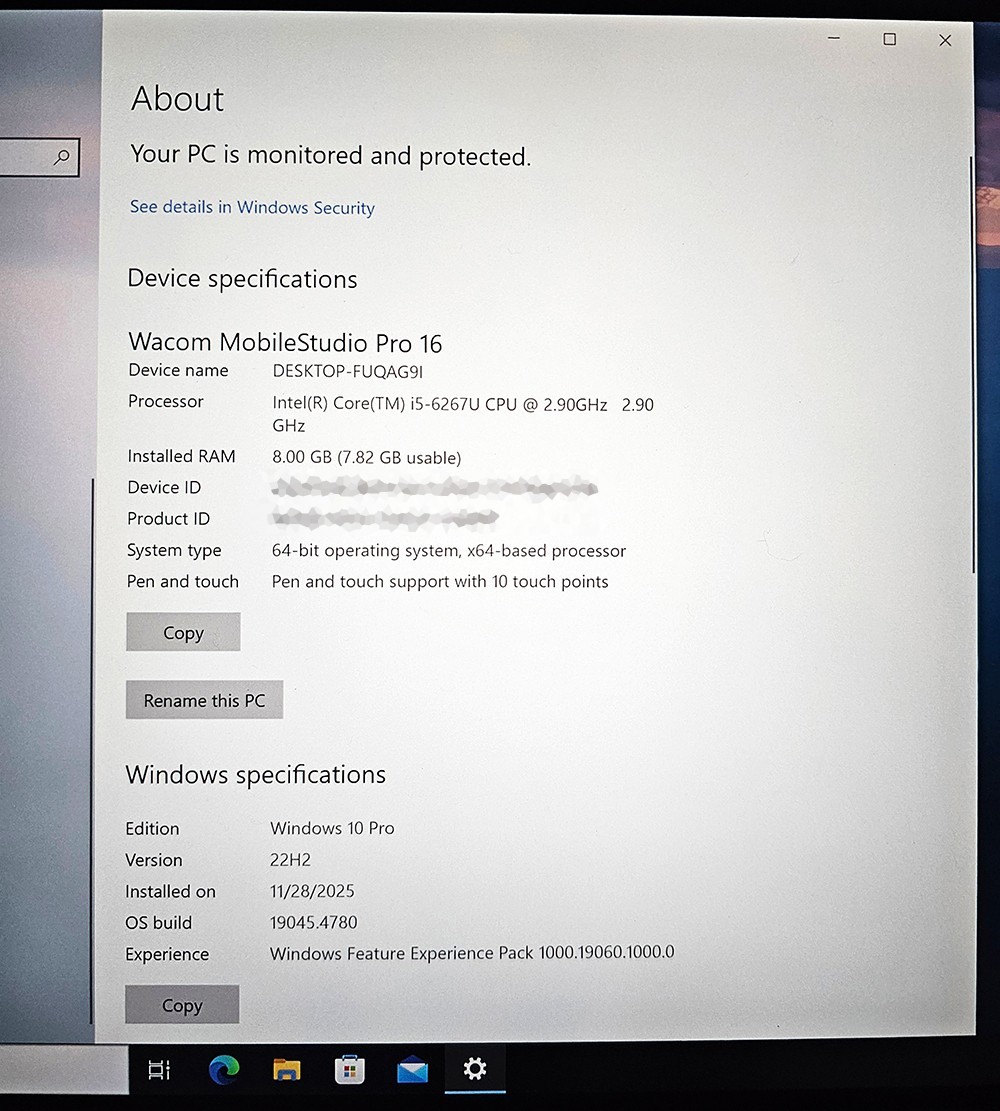
Task: Select the 8.00 GB installed RAM value
Action: 366,457
